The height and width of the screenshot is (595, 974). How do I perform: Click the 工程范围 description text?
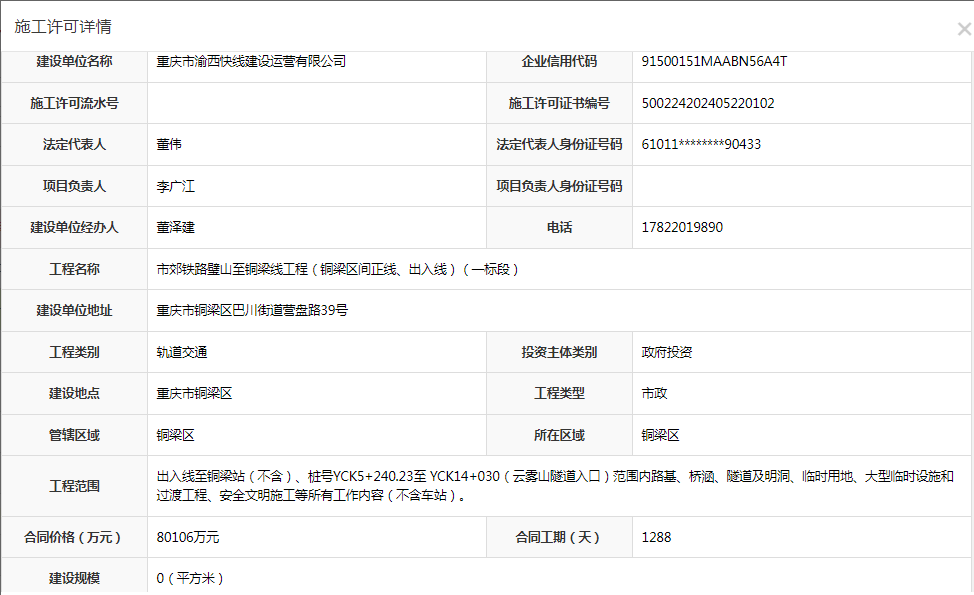click(555, 485)
